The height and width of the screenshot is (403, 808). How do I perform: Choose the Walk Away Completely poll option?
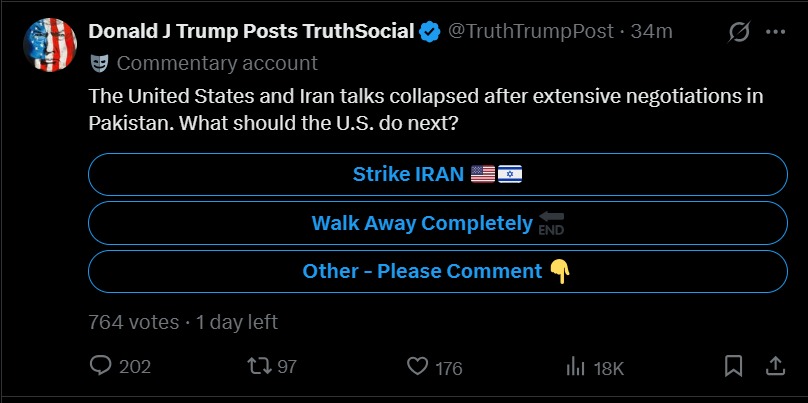coord(438,223)
